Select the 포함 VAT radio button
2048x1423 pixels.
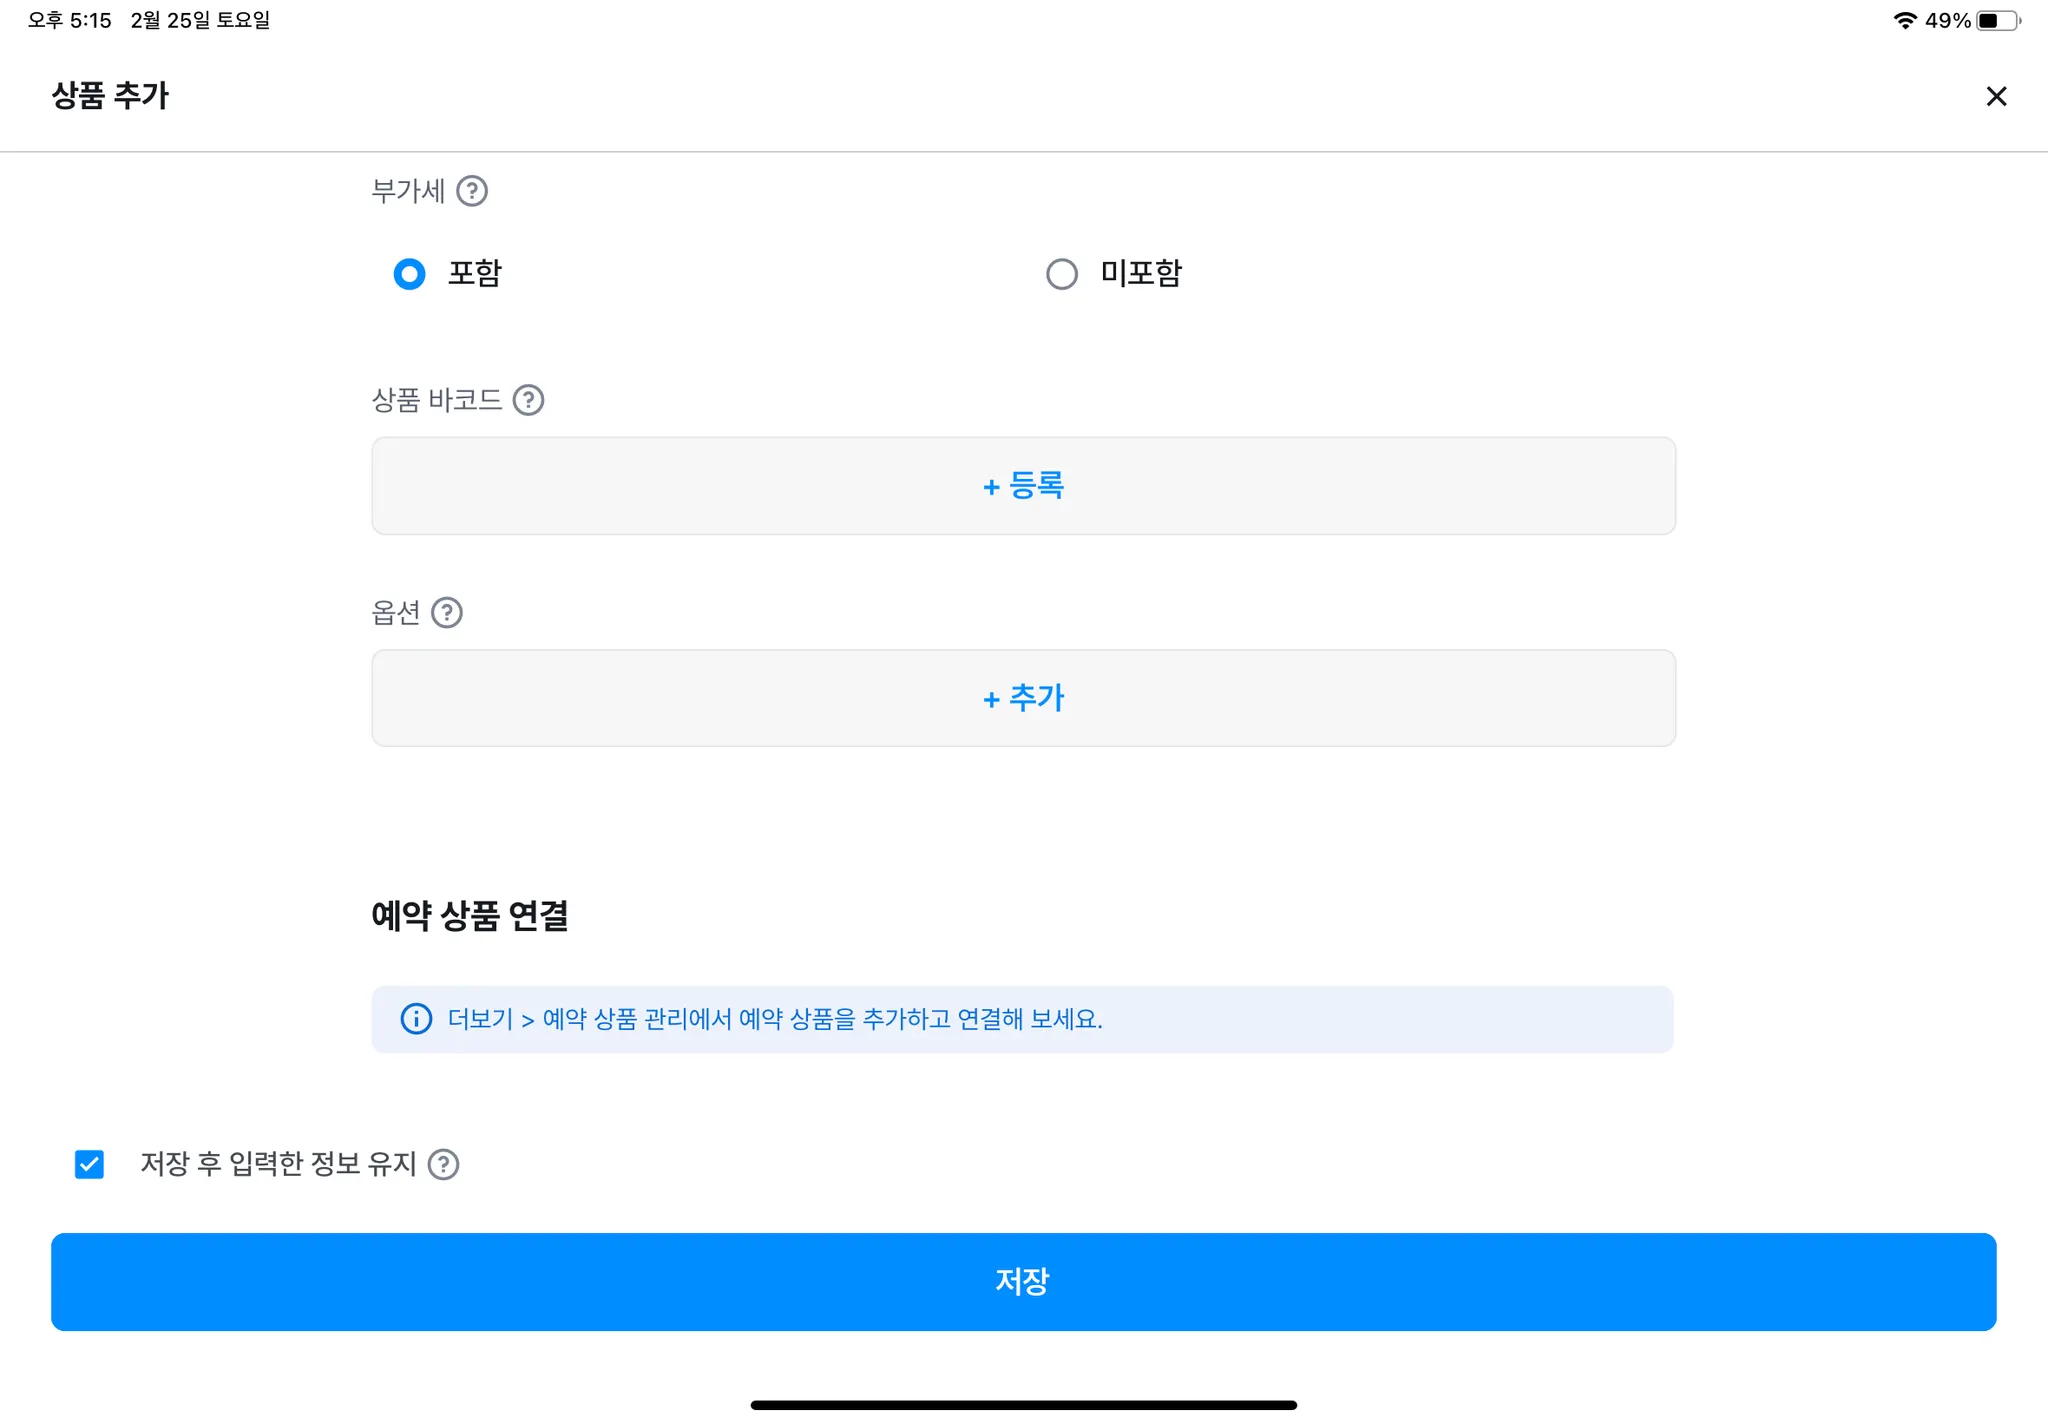pos(409,274)
